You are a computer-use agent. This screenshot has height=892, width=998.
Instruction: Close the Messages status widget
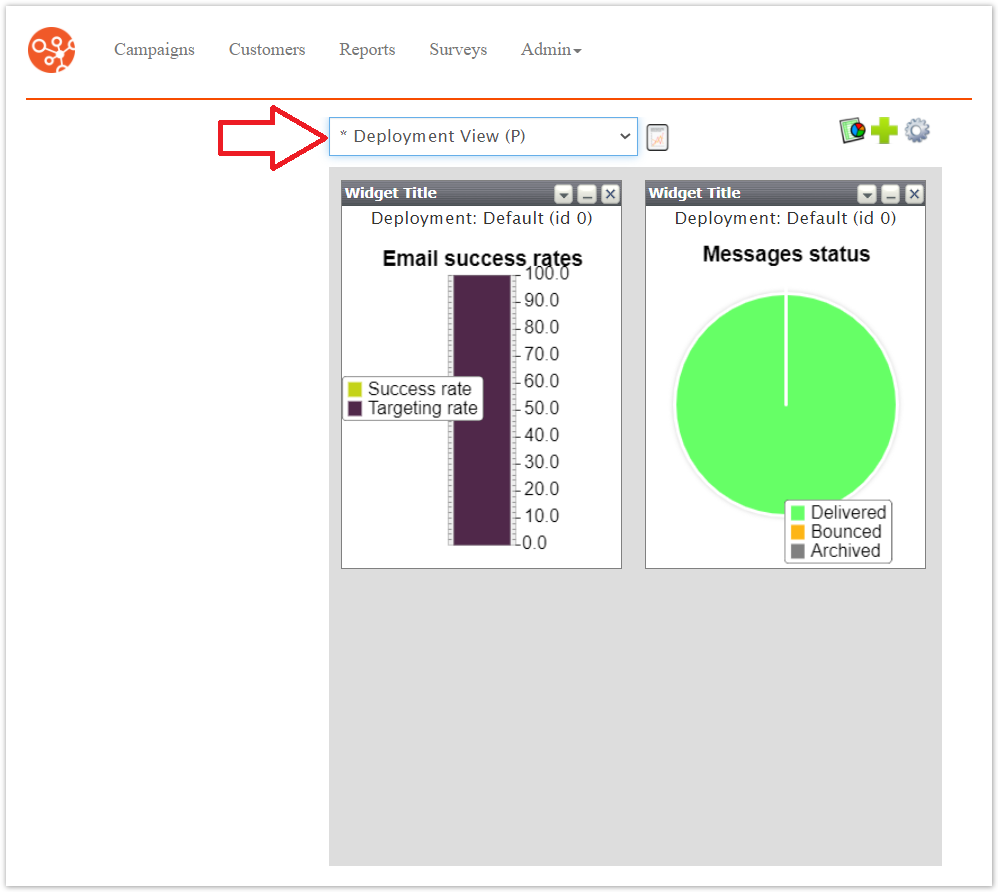click(x=914, y=194)
